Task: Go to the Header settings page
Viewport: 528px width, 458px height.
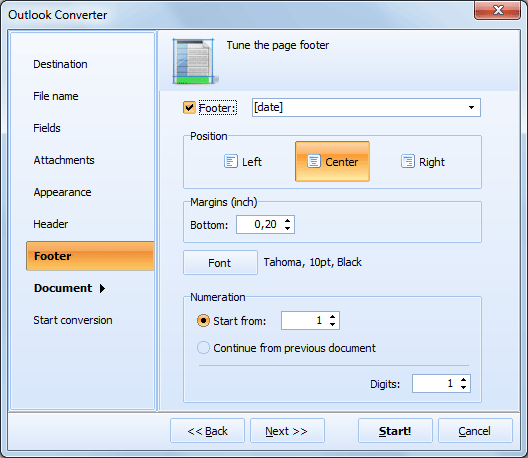Action: 51,224
